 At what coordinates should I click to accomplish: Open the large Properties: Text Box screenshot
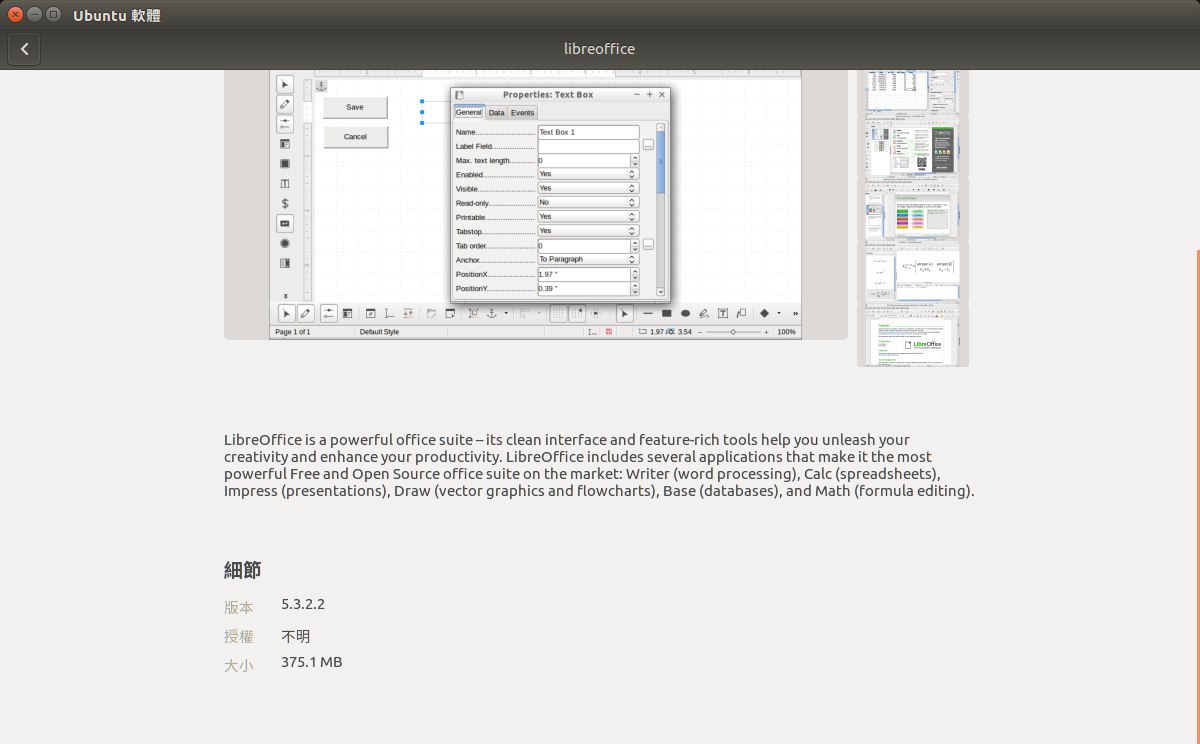536,205
